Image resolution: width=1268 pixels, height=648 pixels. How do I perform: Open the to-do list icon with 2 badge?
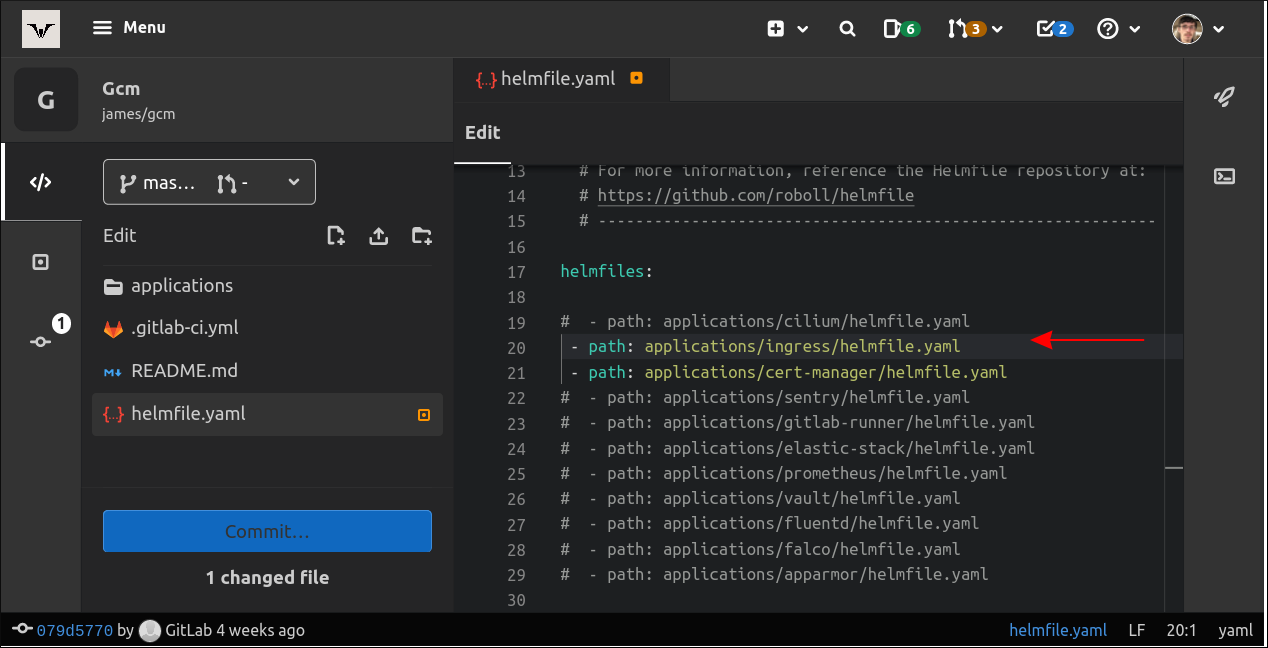[x=1054, y=29]
